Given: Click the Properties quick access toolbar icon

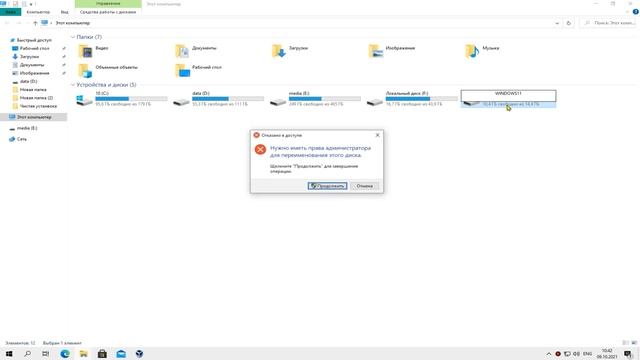Looking at the screenshot, I should [x=15, y=4].
